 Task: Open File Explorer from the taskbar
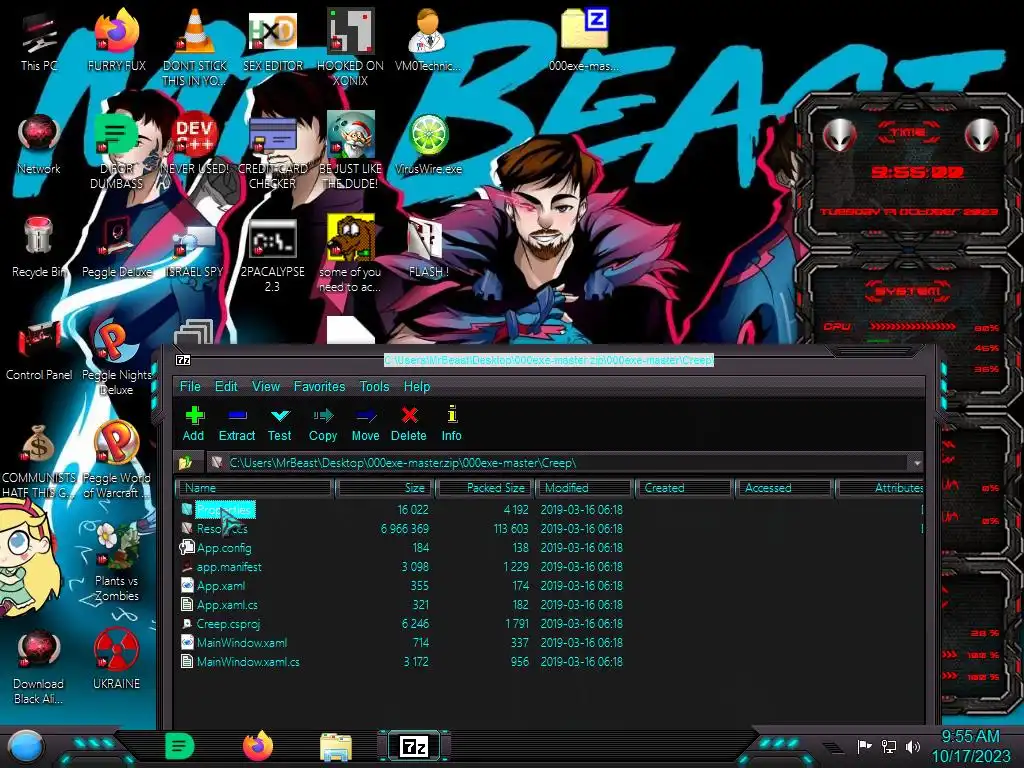click(336, 746)
